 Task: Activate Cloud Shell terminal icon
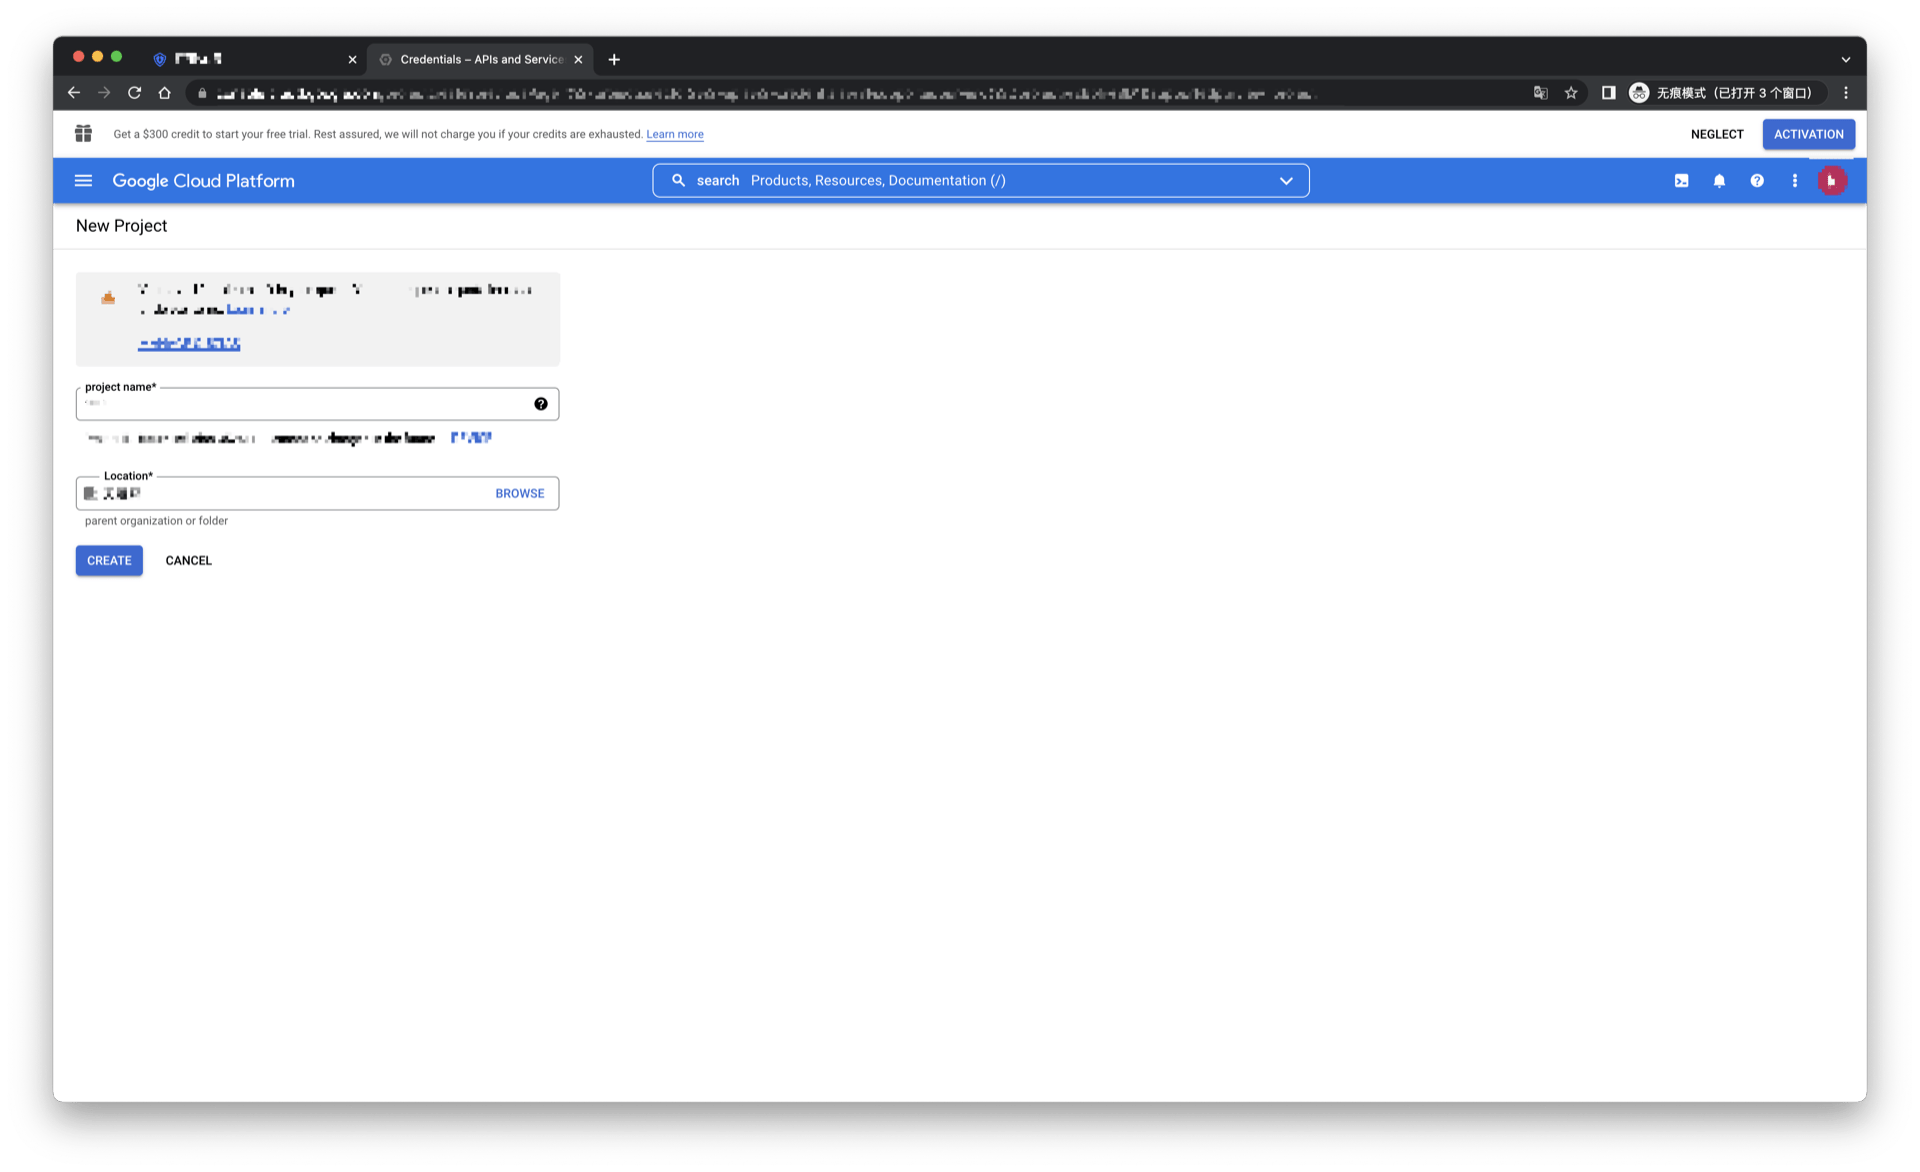[x=1681, y=181]
